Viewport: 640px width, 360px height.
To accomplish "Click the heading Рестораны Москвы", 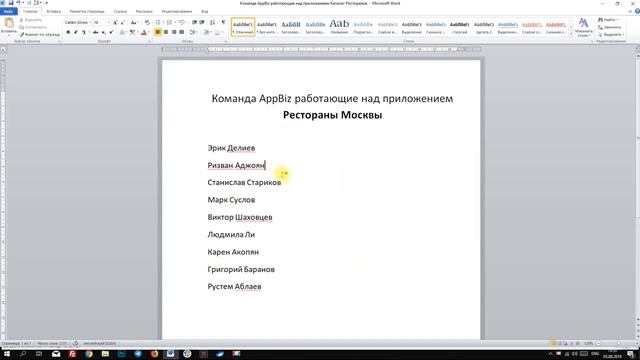I will (x=333, y=115).
